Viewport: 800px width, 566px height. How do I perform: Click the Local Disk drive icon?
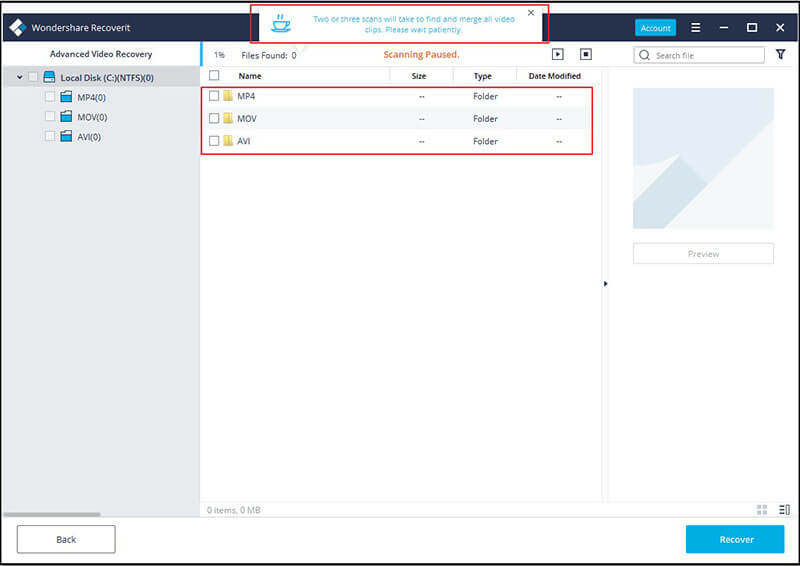(49, 78)
